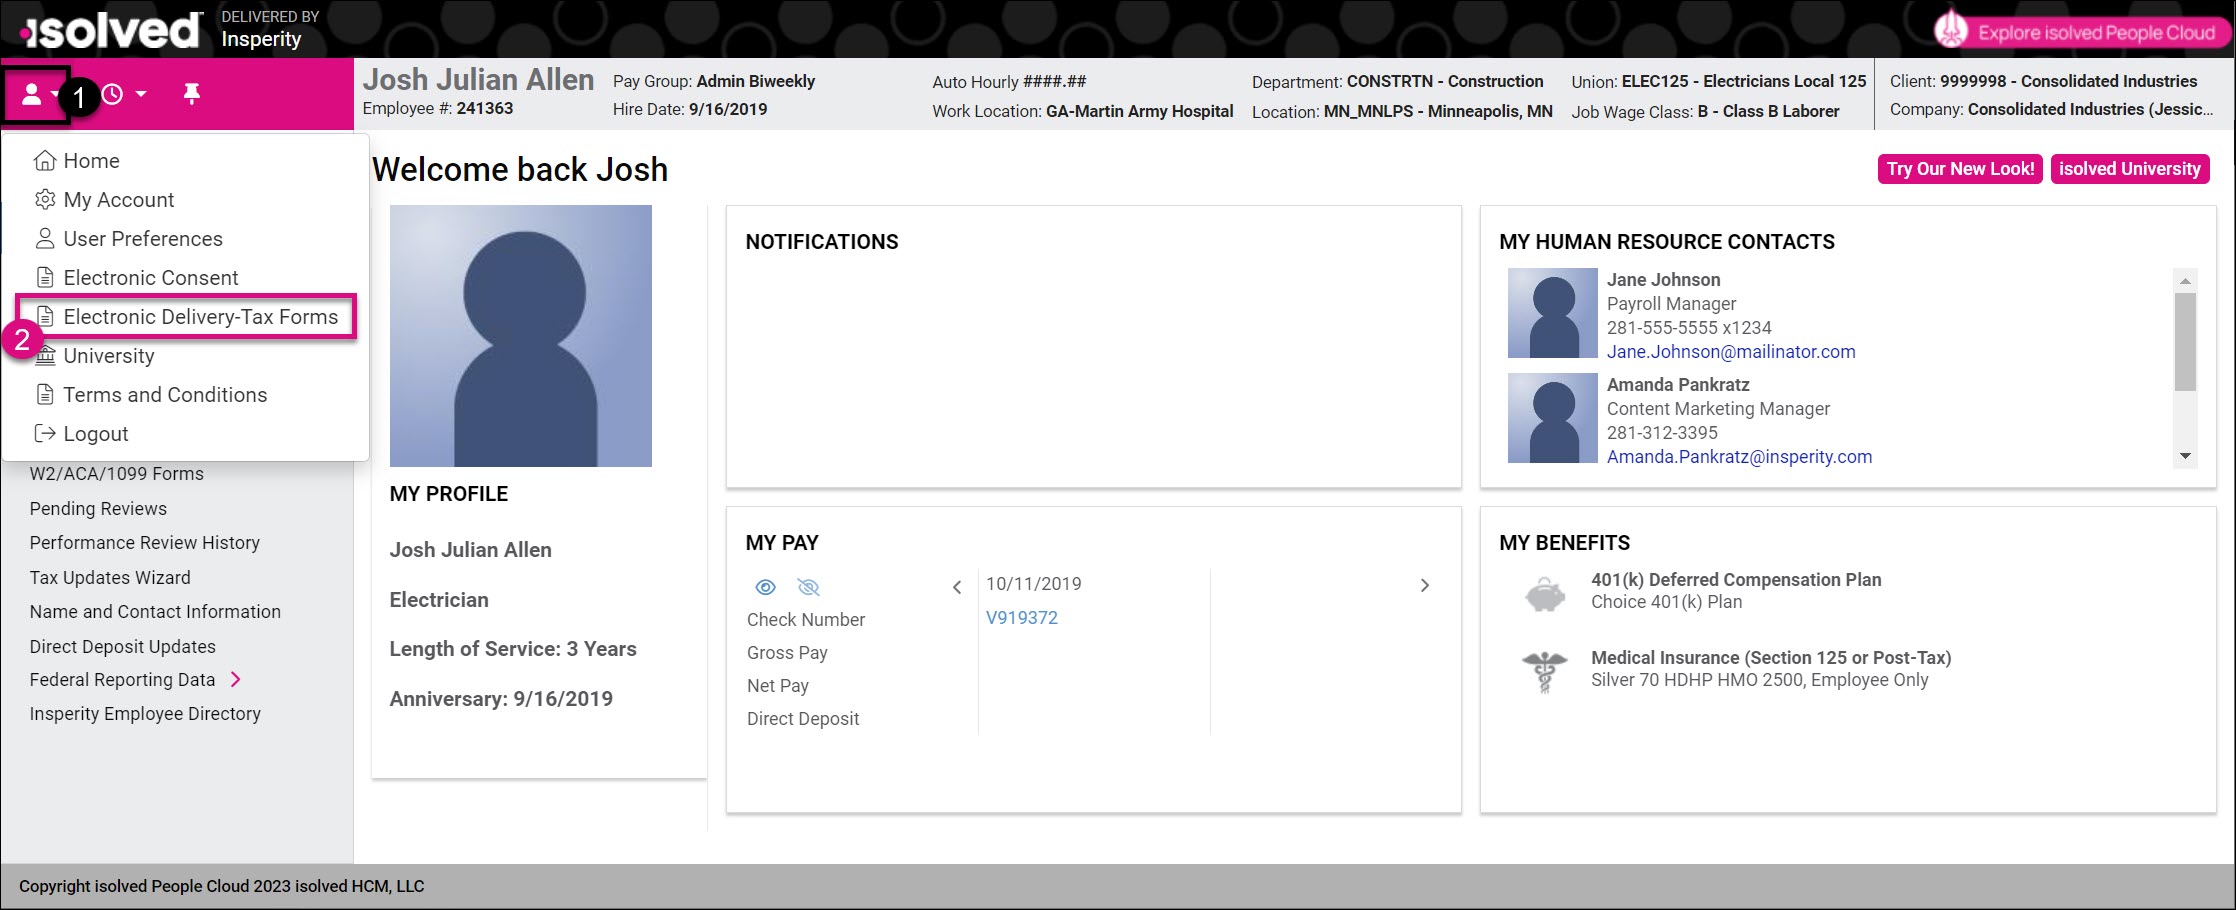Open the user profile menu icon
2236x910 pixels.
[33, 95]
